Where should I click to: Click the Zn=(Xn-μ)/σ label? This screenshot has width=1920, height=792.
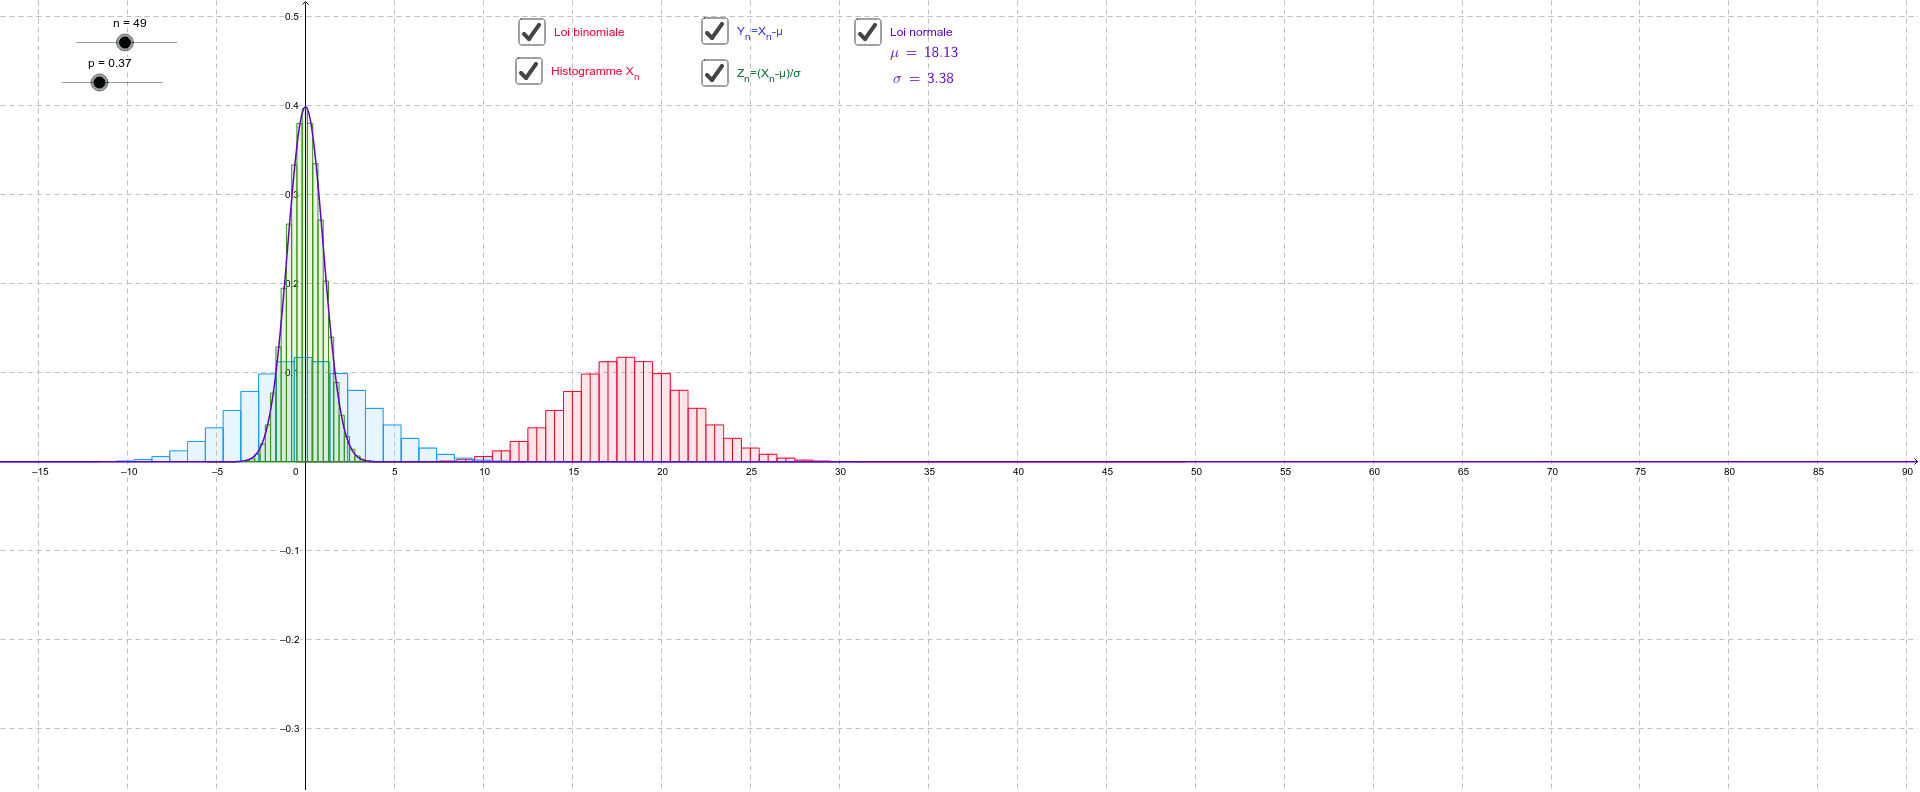pos(769,74)
